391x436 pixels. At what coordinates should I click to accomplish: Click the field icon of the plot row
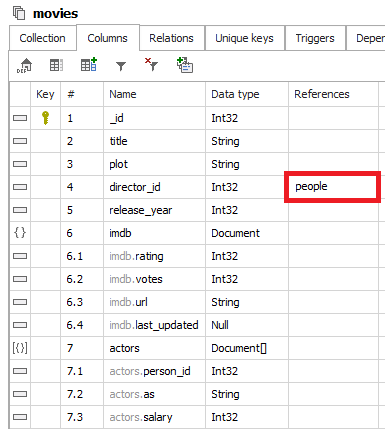pos(20,164)
